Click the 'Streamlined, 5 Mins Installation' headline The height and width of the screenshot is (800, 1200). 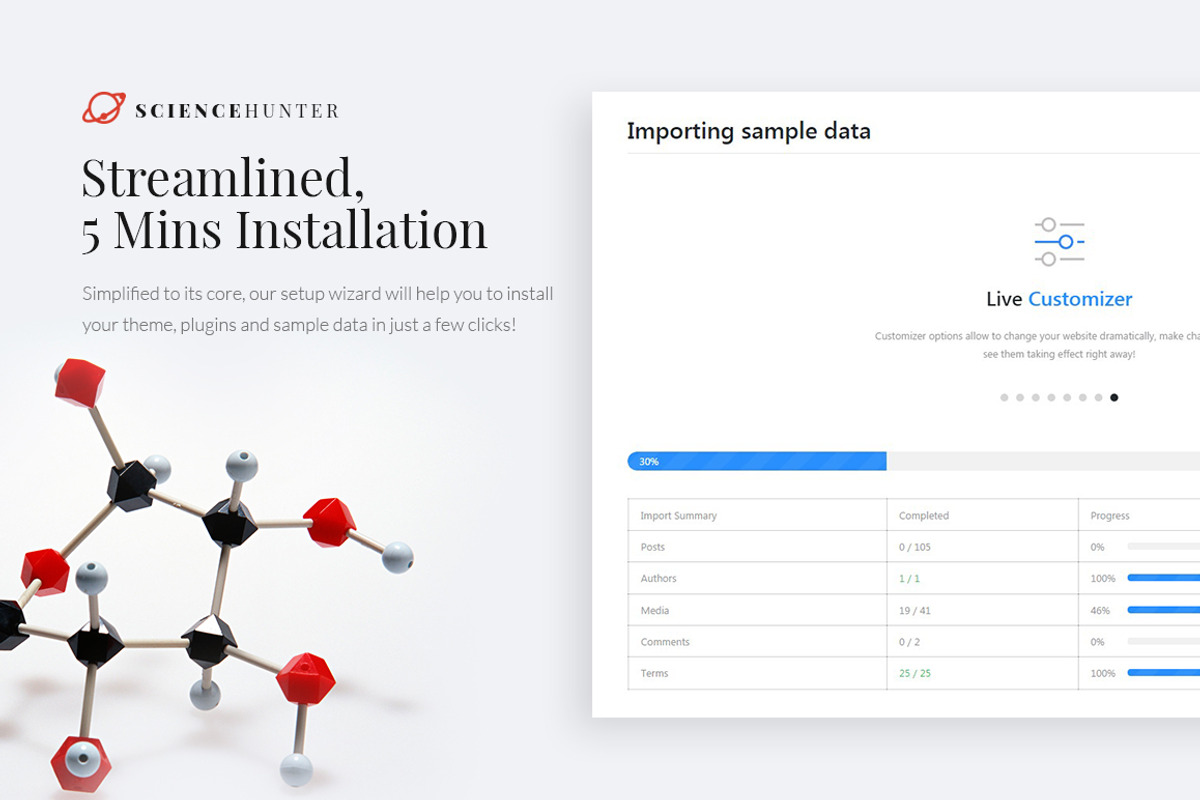coord(284,203)
